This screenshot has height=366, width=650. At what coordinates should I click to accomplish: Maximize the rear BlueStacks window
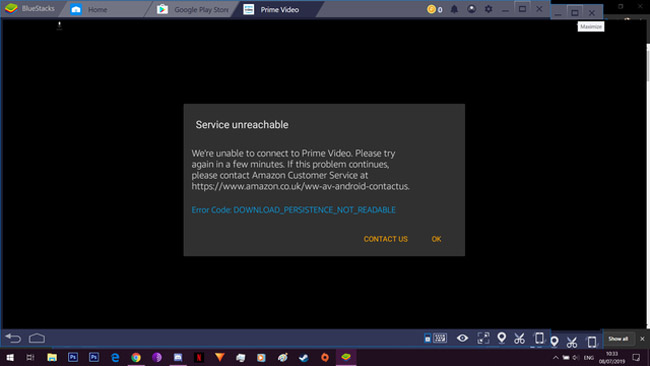tap(575, 13)
